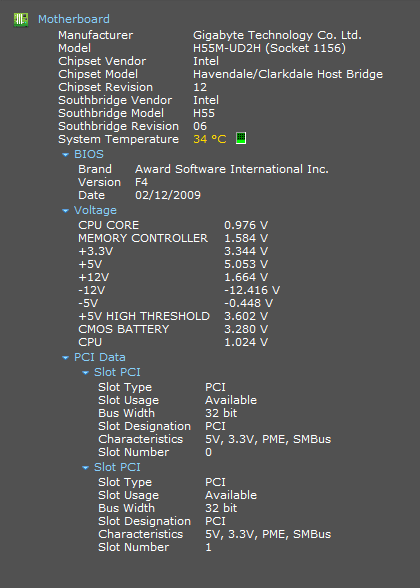Collapse the Voltage section arrow

(66, 210)
